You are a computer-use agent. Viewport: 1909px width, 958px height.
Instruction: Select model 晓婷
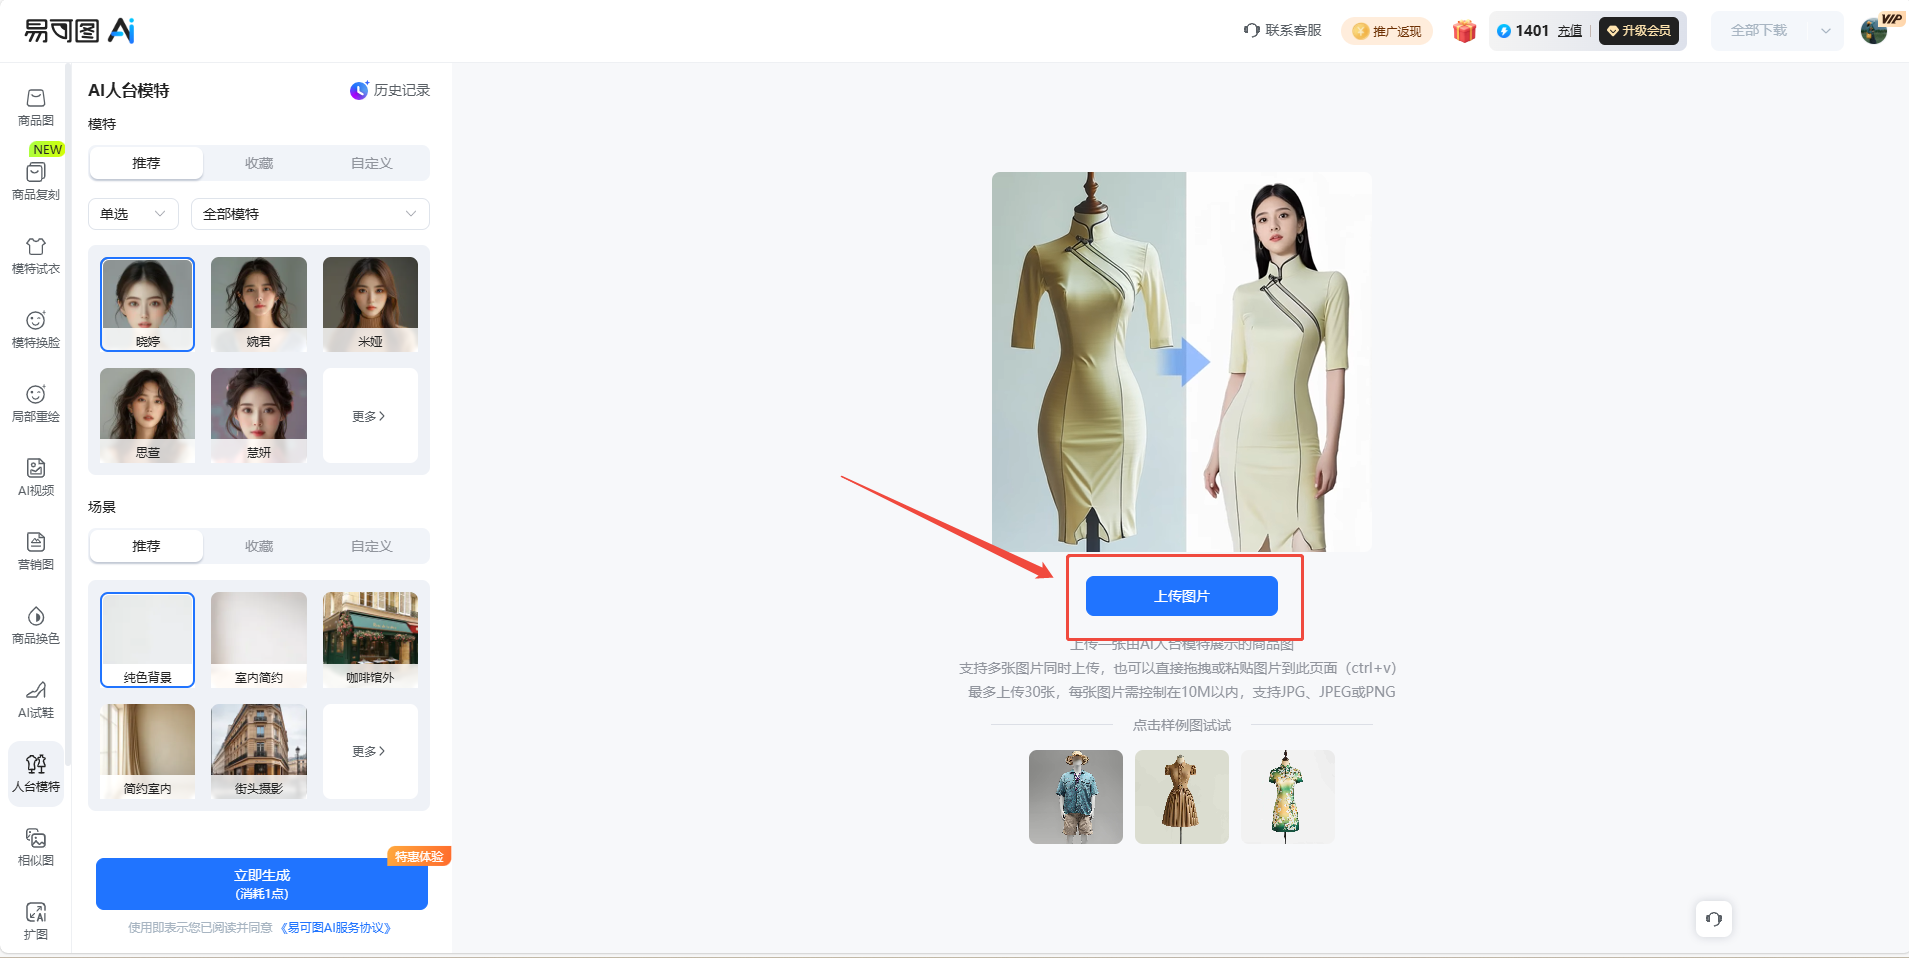[147, 304]
